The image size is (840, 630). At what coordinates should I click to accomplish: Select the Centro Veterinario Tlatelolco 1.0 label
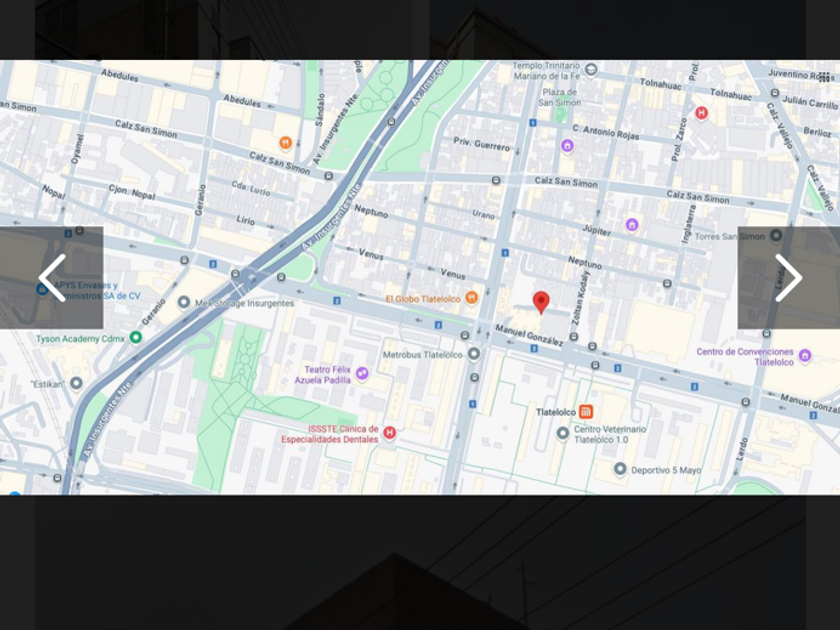pos(610,434)
